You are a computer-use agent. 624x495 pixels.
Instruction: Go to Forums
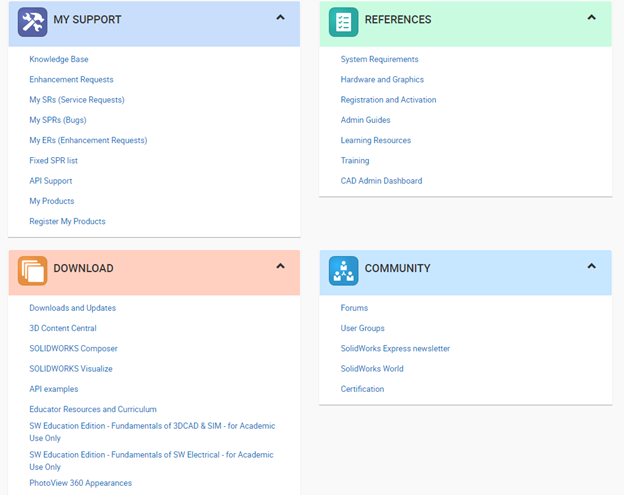354,308
